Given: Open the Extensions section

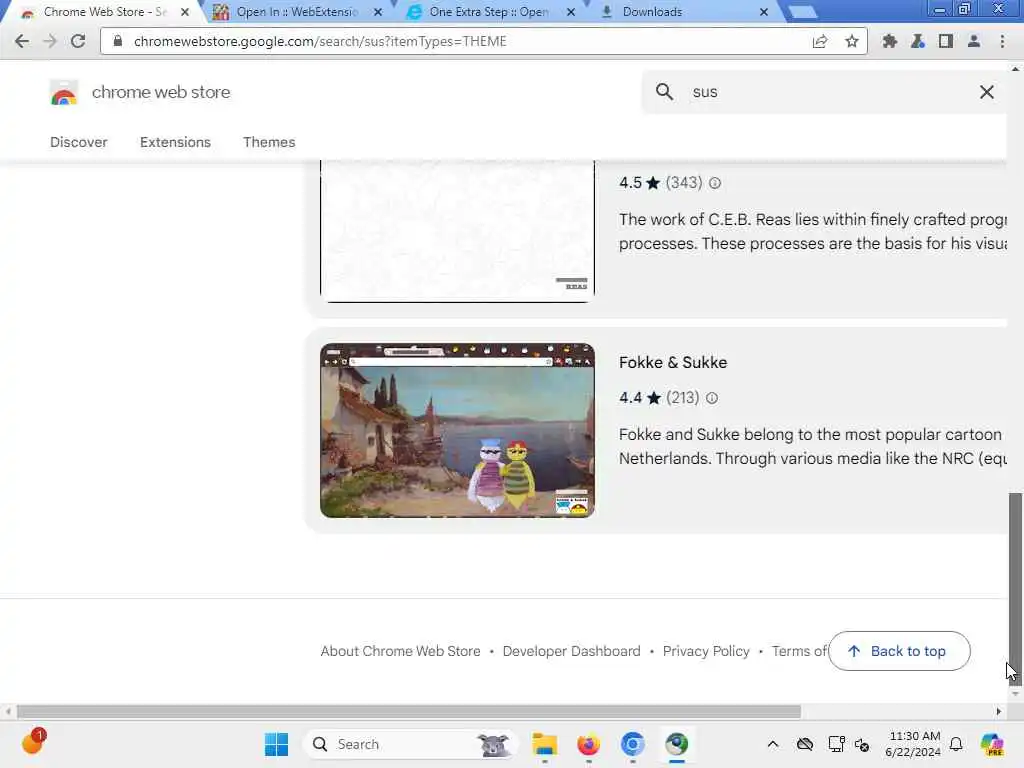Looking at the screenshot, I should 175,142.
